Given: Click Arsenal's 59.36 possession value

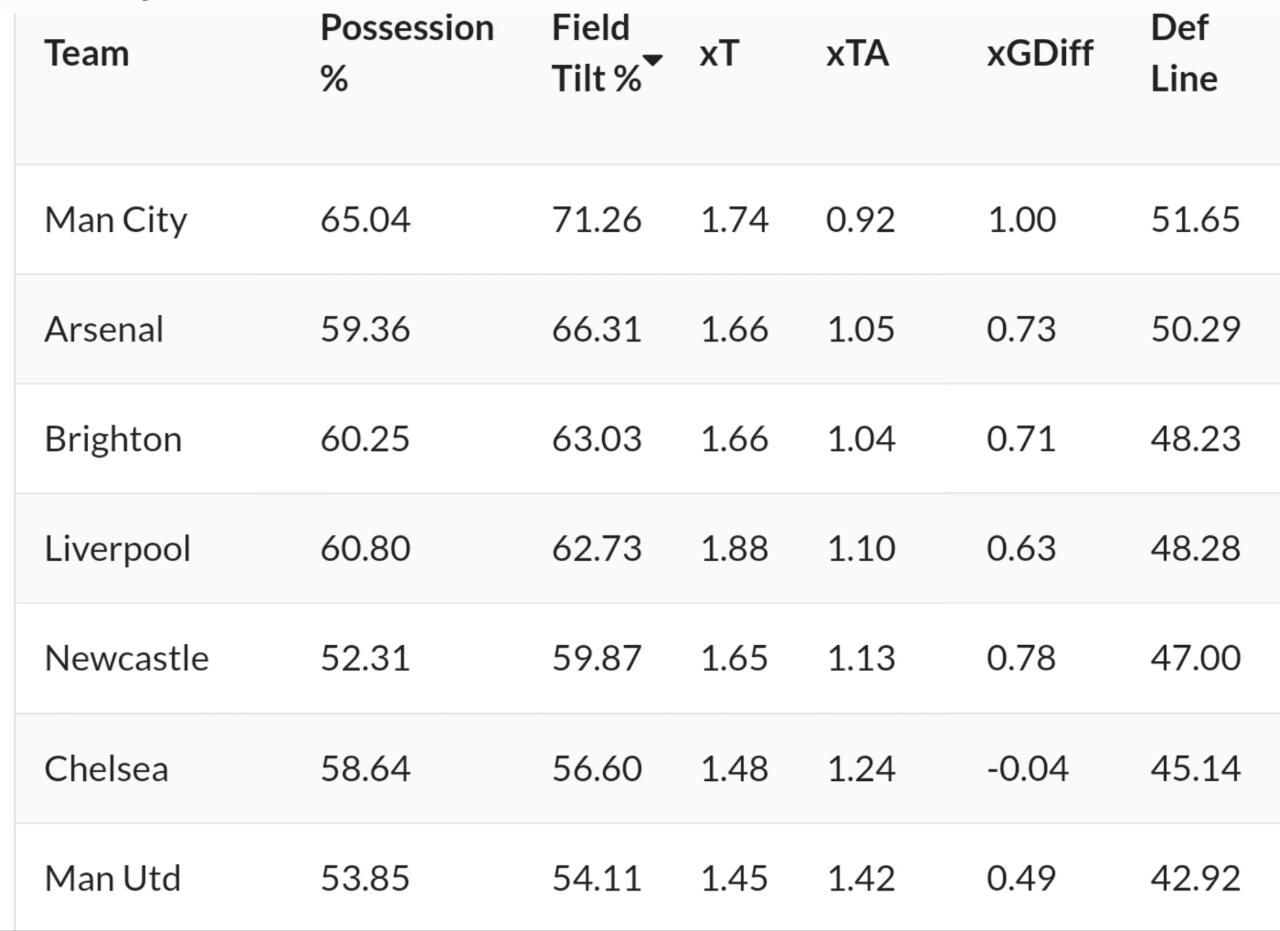Looking at the screenshot, I should point(365,329).
